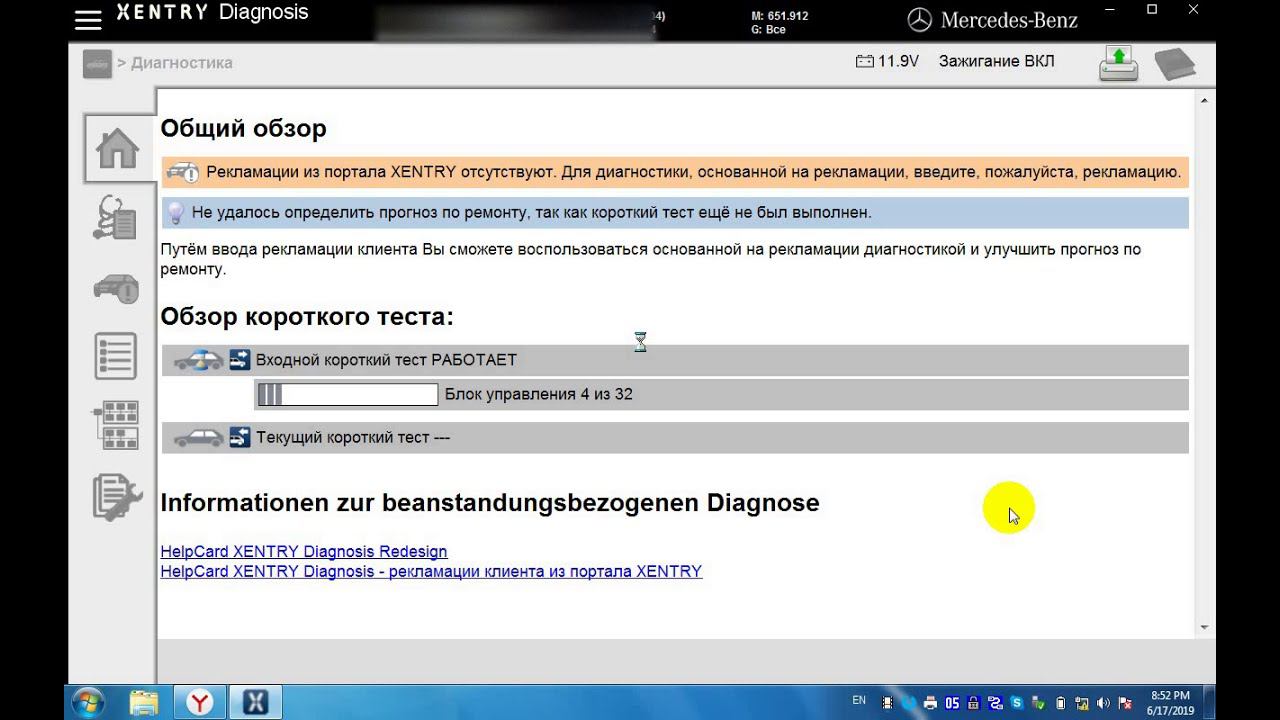Click the padlock tray icon
Viewport: 1280px width, 720px height.
(x=973, y=703)
